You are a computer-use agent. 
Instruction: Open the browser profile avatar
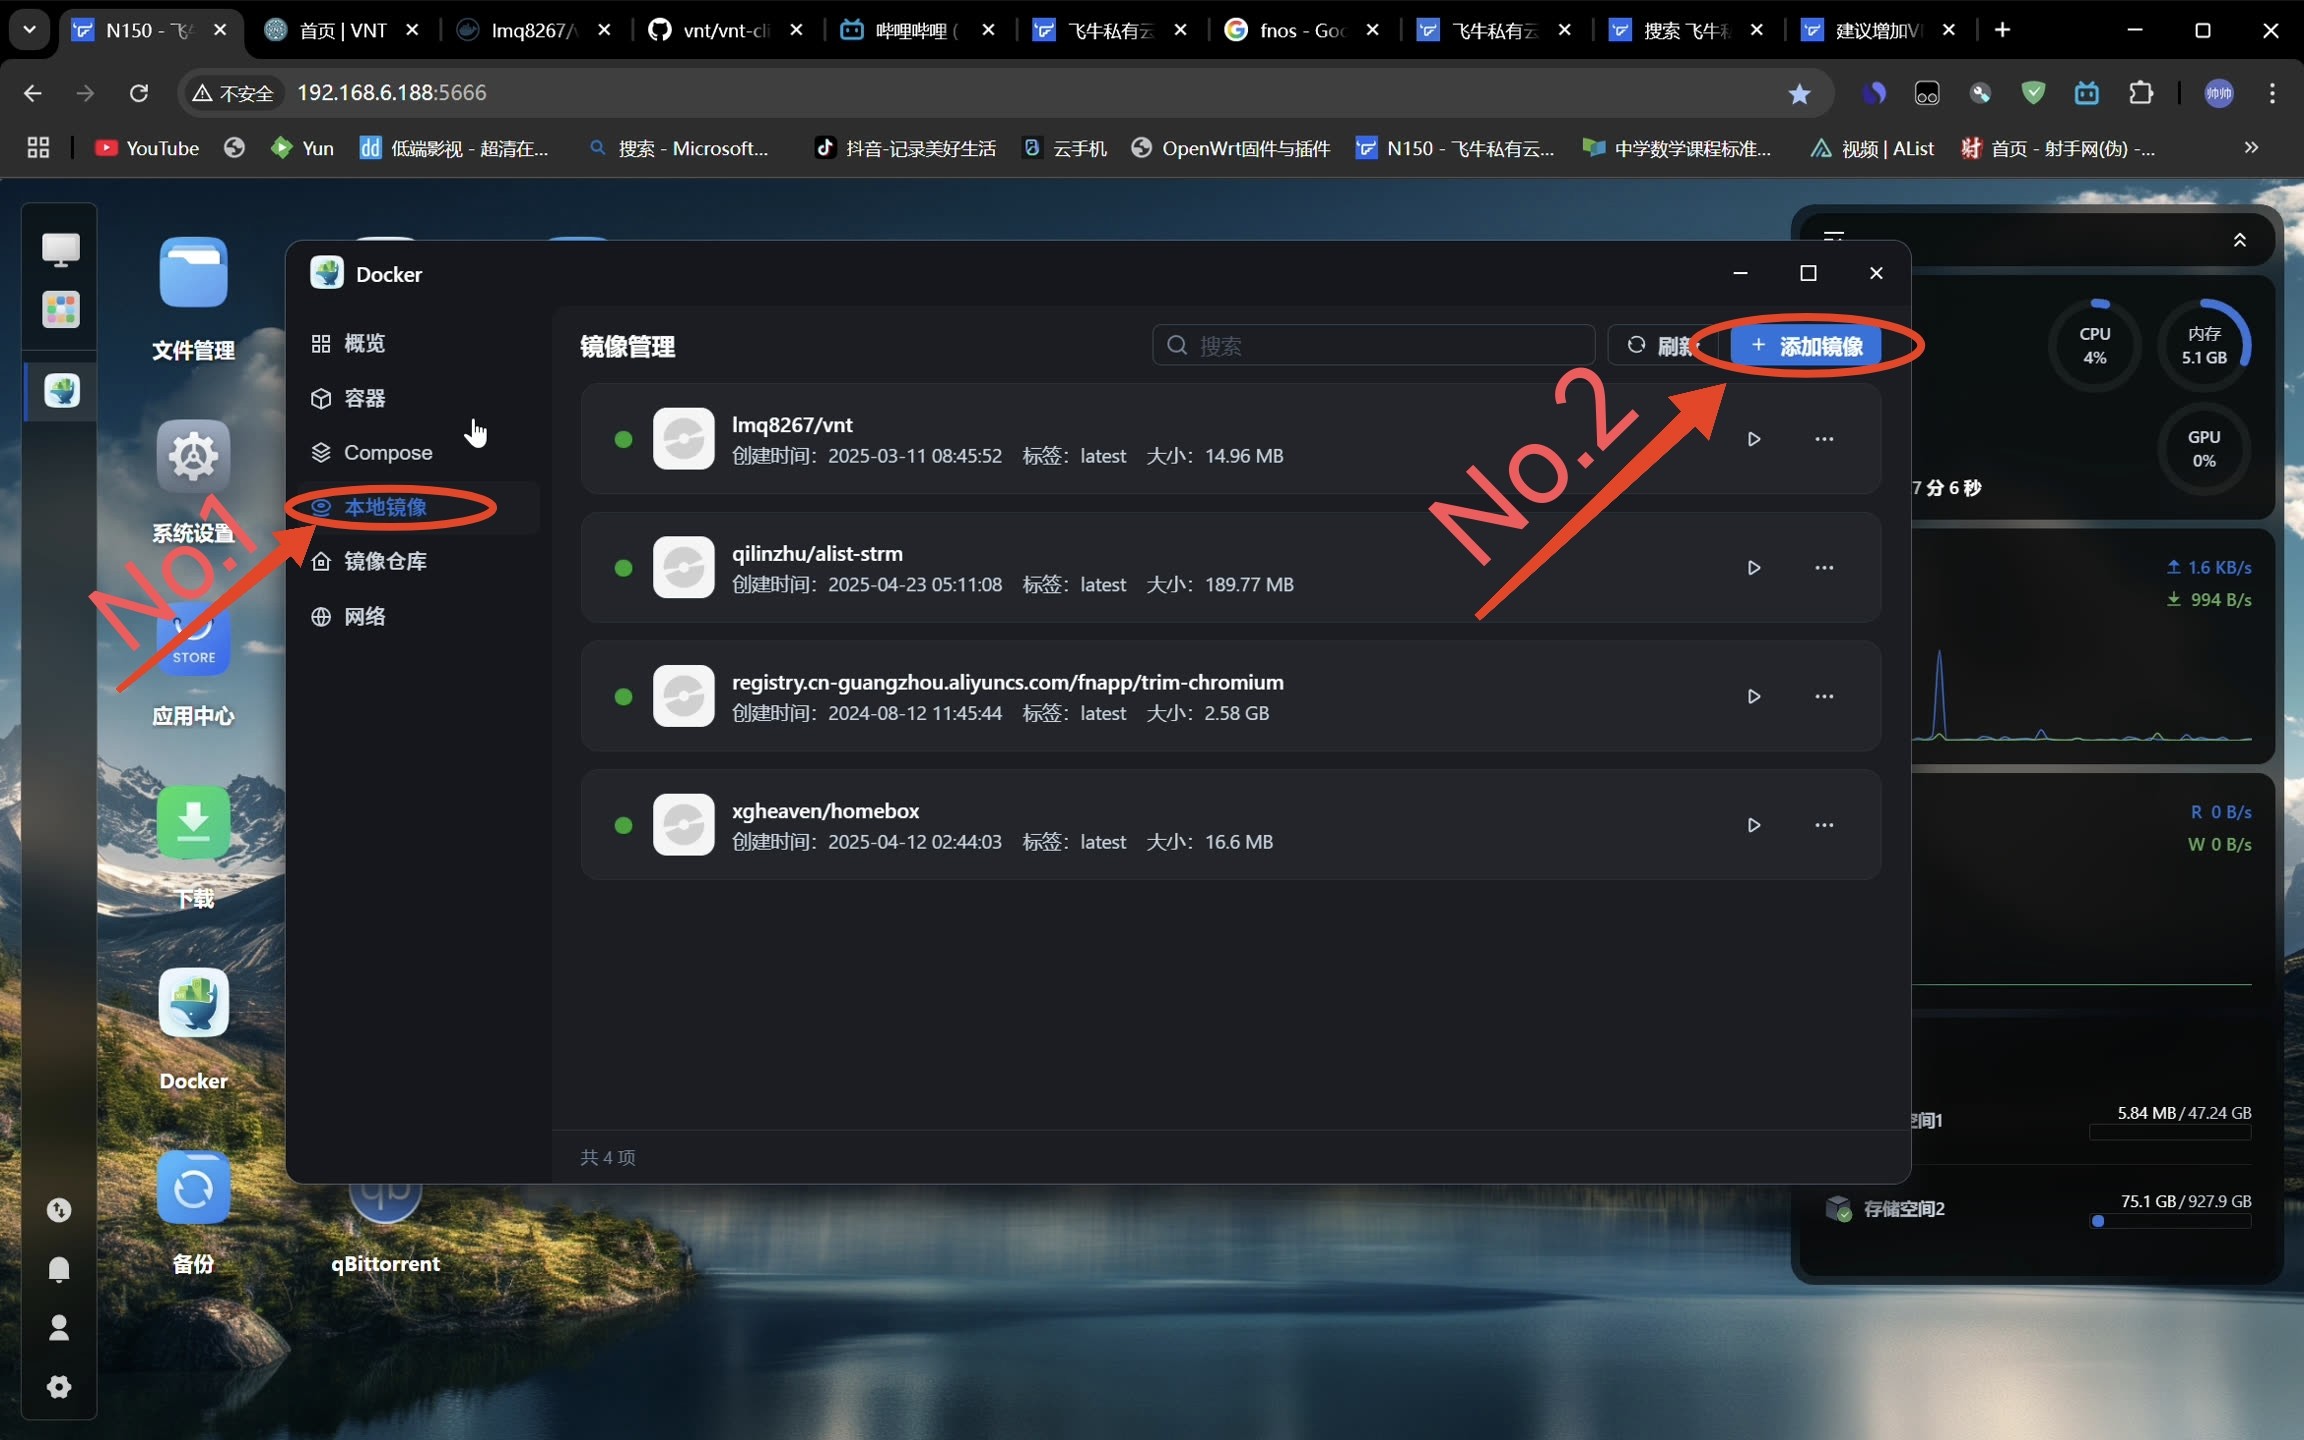point(2219,93)
